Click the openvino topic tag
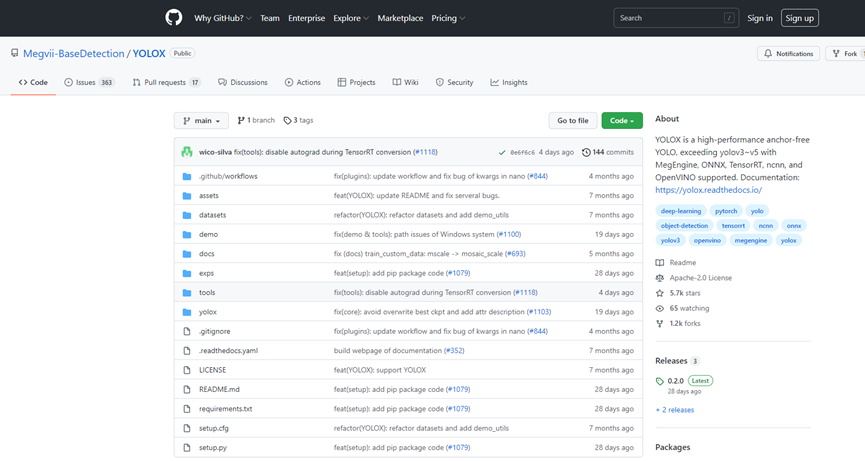Viewport: 865px width, 461px height. (x=707, y=240)
